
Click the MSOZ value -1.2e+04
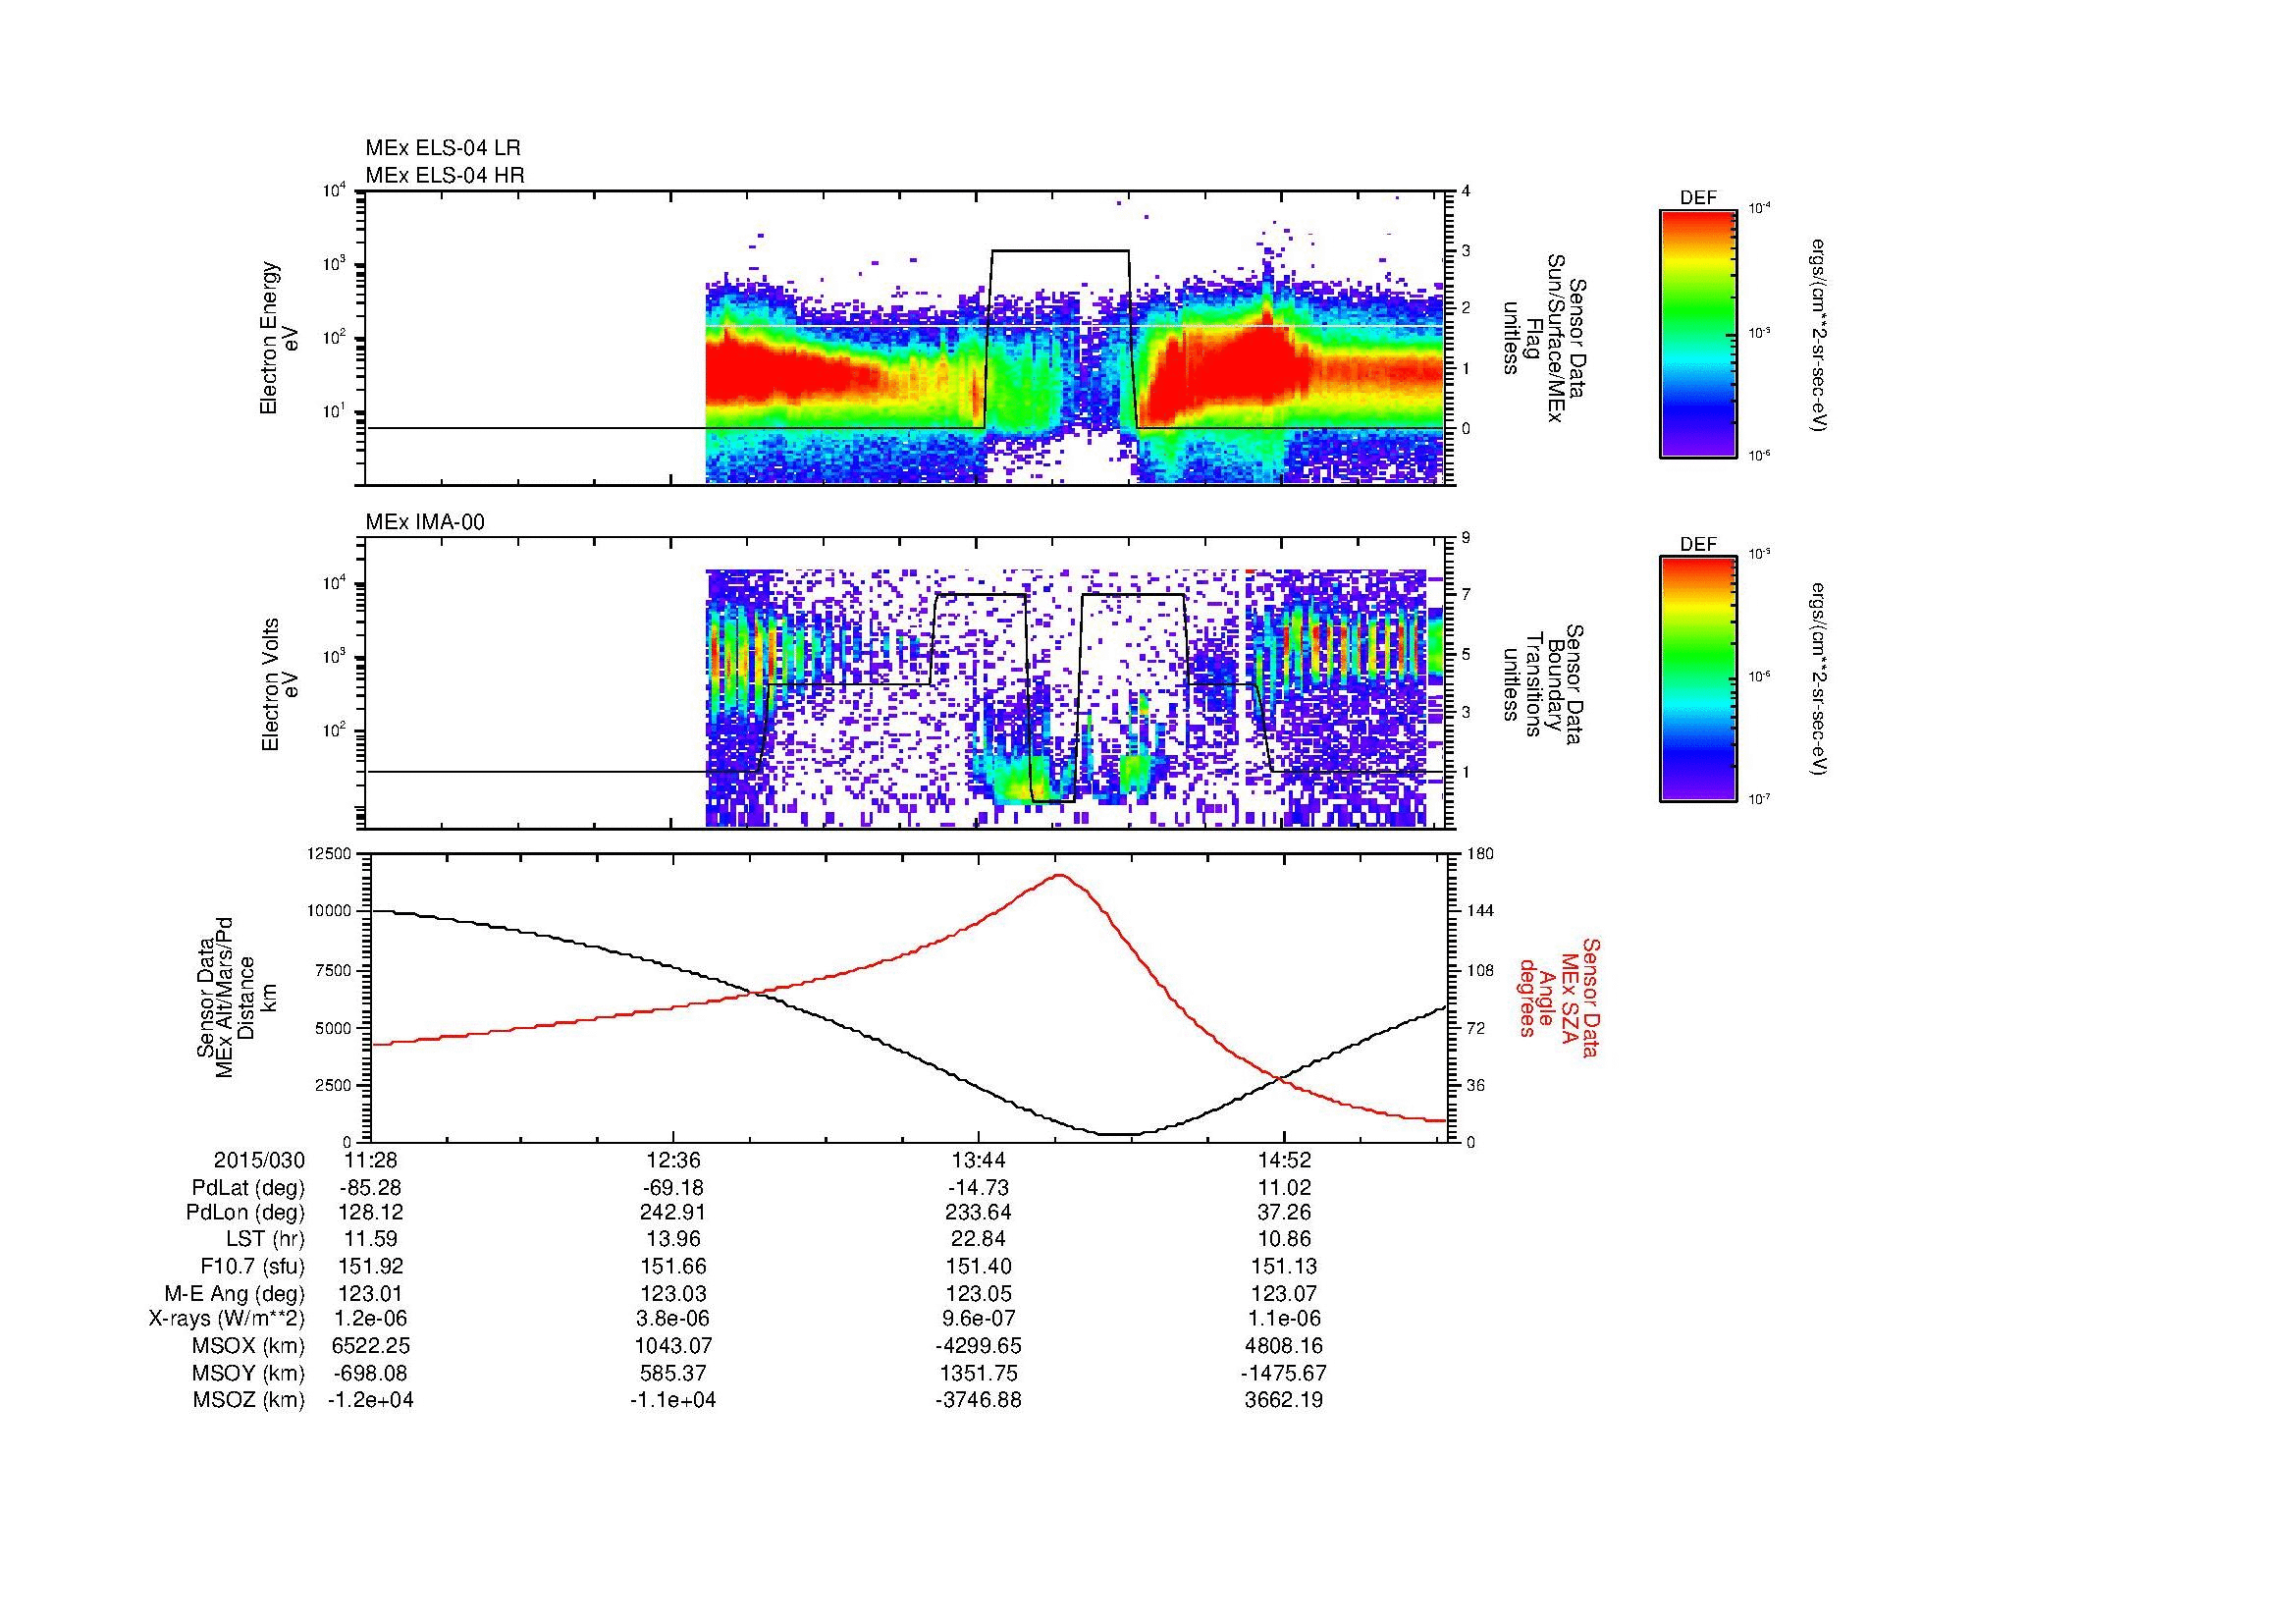[370, 1400]
